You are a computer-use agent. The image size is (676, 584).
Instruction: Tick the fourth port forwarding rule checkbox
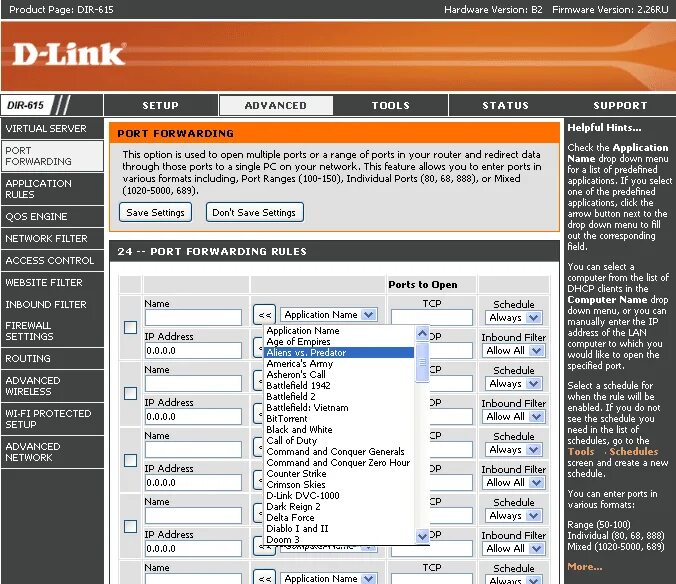tap(130, 526)
